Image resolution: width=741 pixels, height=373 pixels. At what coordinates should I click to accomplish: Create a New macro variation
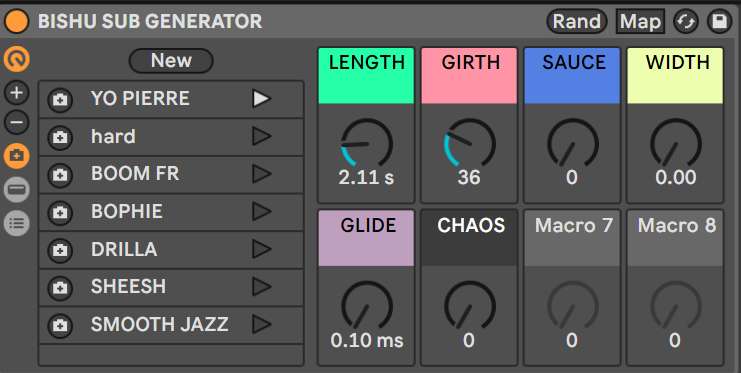171,61
